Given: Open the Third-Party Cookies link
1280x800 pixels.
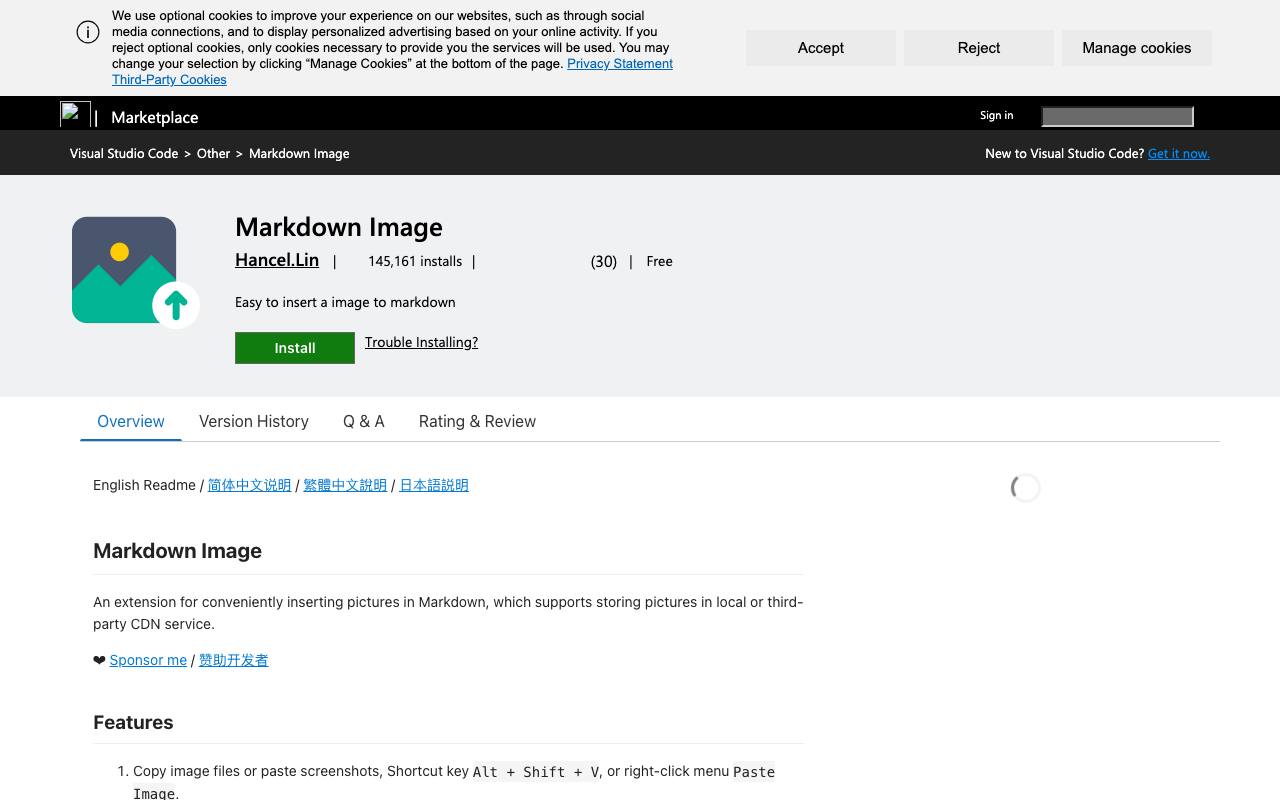Looking at the screenshot, I should [169, 80].
